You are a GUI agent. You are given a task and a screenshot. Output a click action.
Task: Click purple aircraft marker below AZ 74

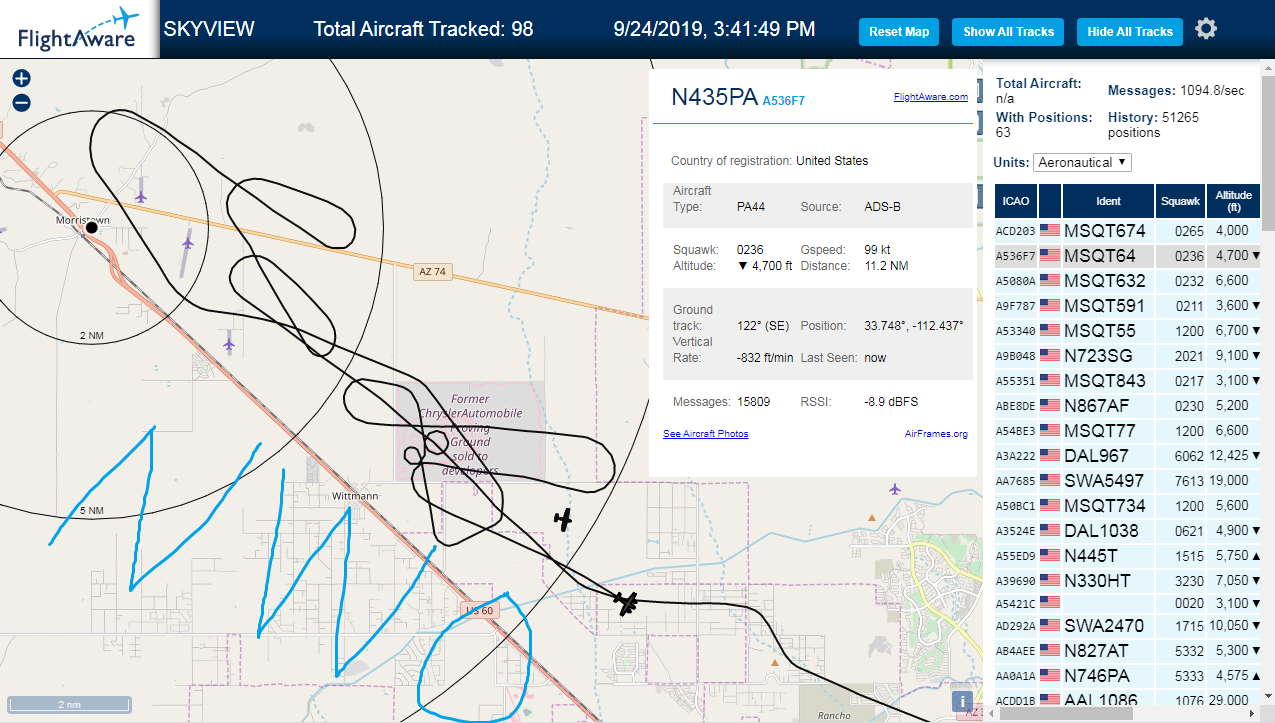click(229, 344)
